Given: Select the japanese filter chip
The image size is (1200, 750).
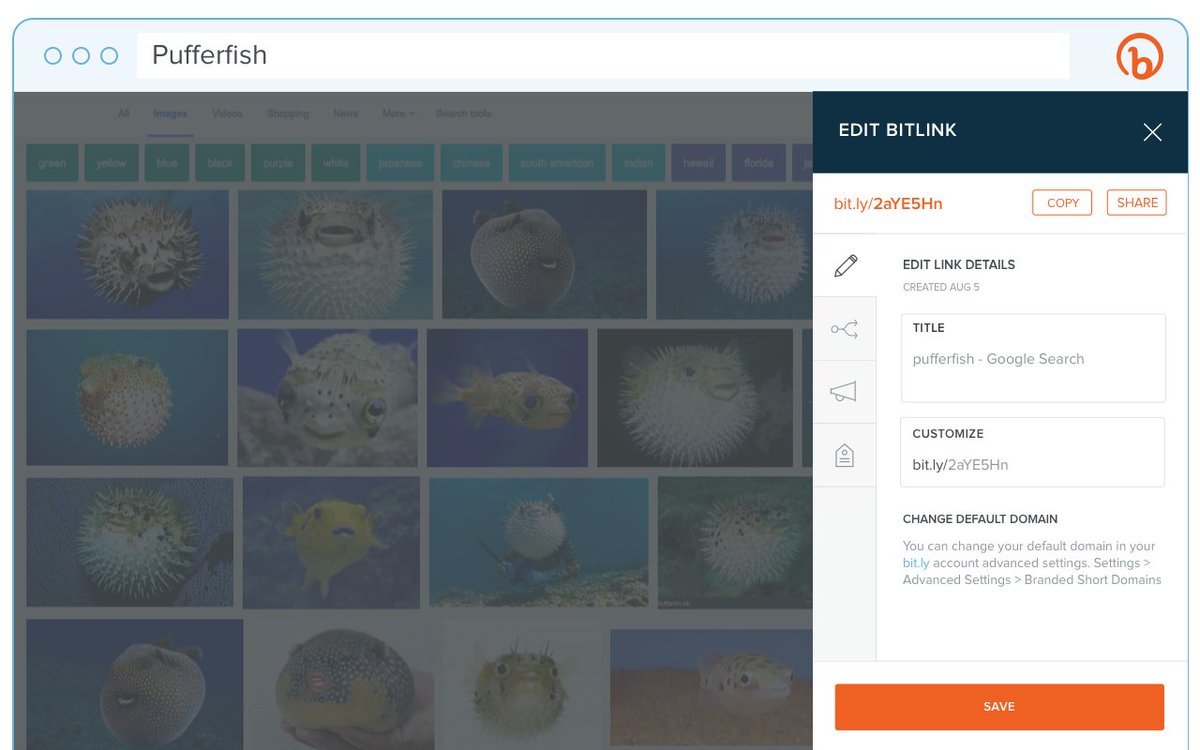Looking at the screenshot, I should point(400,163).
